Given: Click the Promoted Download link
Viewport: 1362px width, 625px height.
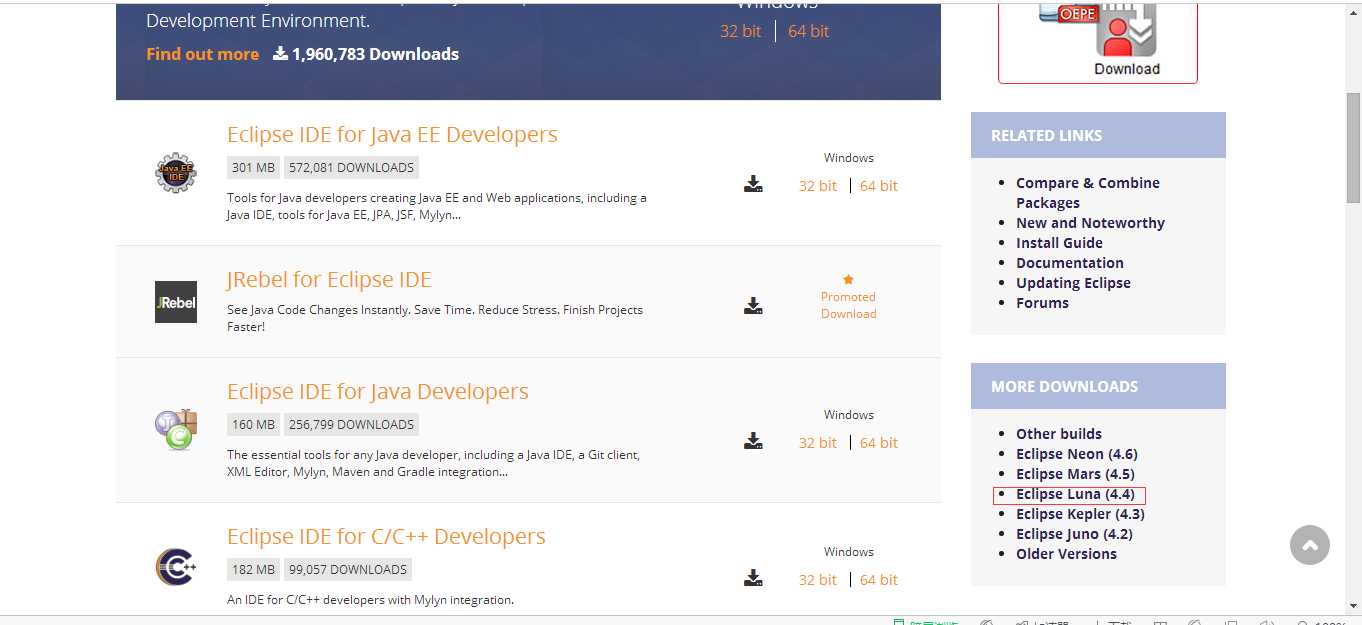Looking at the screenshot, I should [x=848, y=305].
